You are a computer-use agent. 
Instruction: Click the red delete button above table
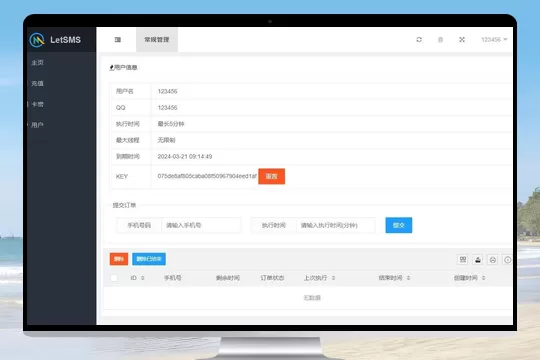(119, 259)
